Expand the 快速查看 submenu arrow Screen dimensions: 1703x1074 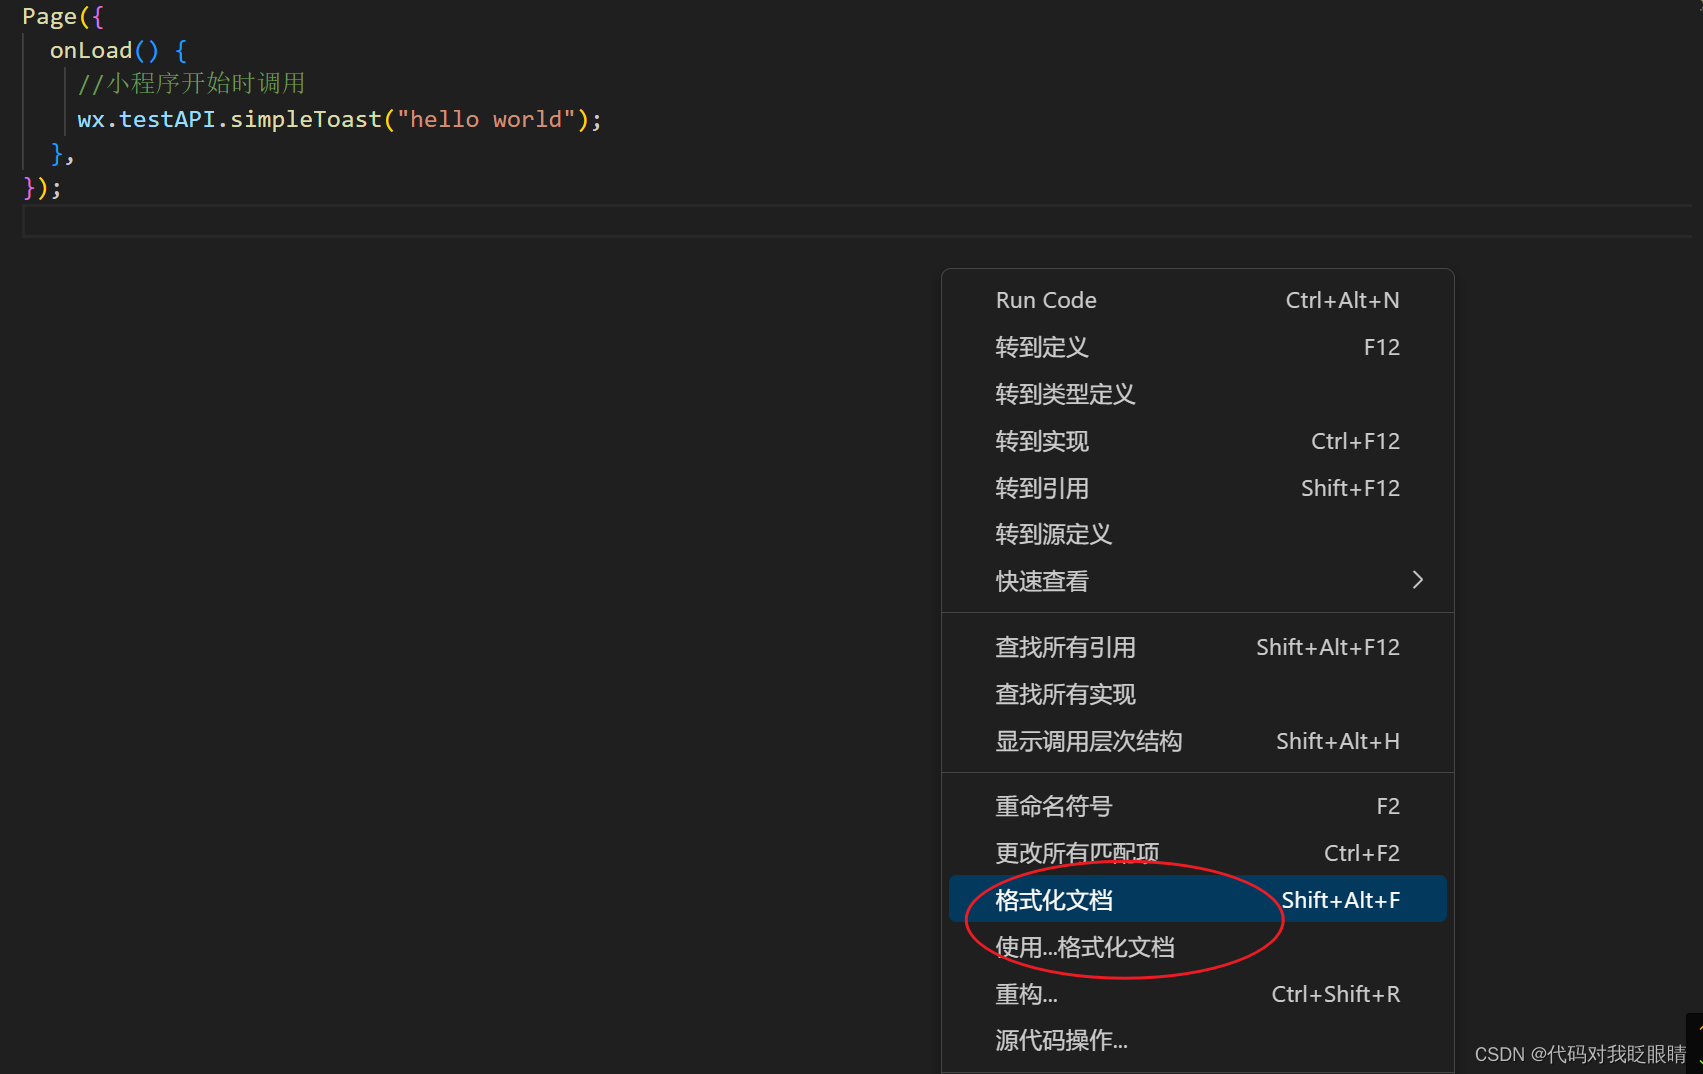[x=1417, y=580]
